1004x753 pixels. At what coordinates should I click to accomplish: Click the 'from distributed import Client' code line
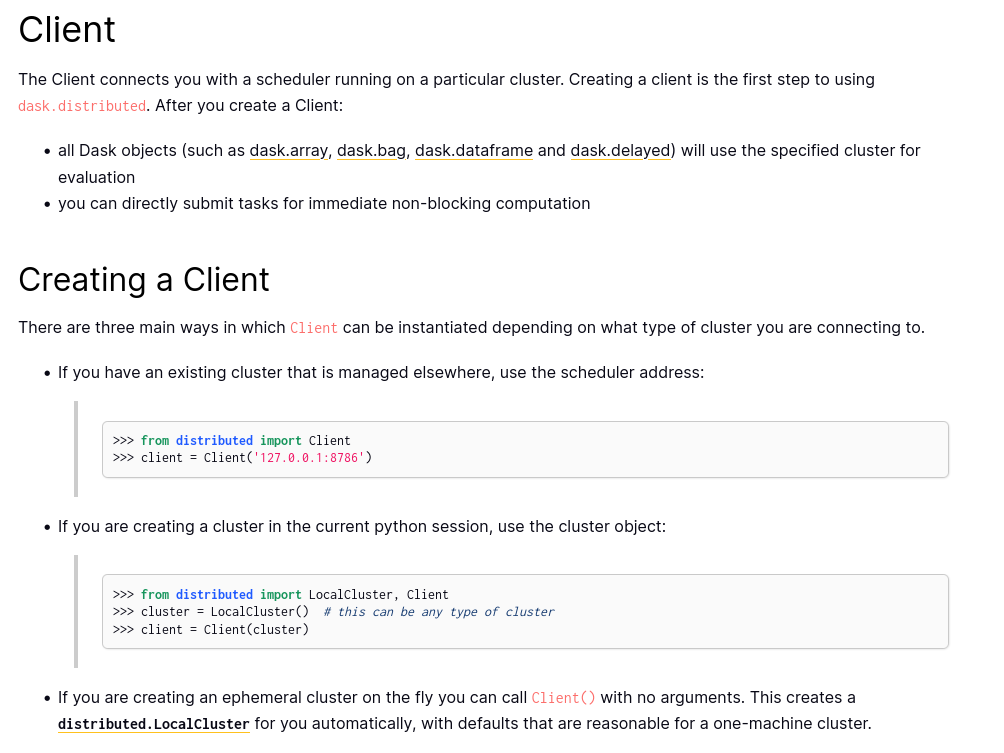click(x=232, y=441)
